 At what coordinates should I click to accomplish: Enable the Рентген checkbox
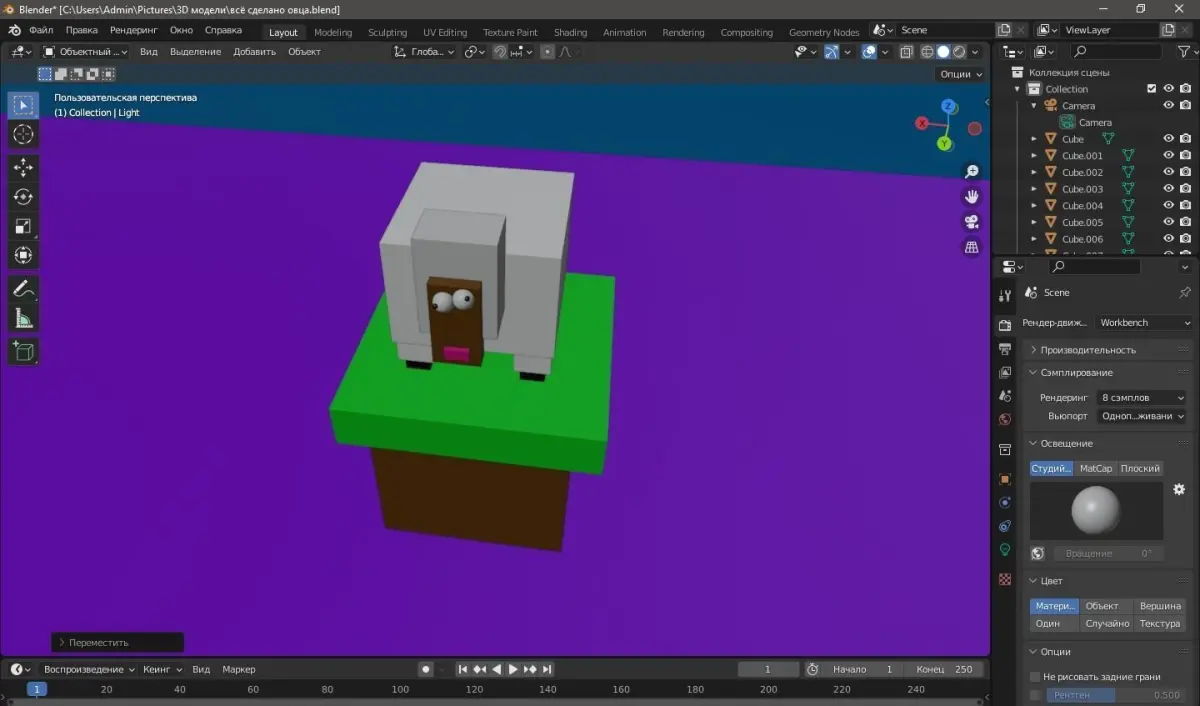pos(1035,695)
